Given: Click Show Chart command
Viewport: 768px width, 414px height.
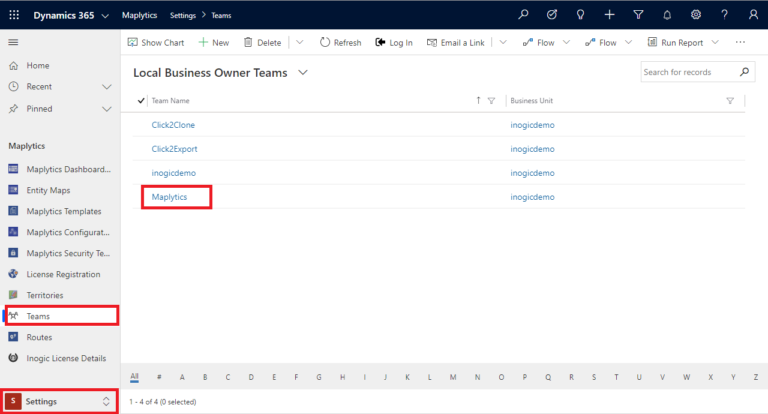Looking at the screenshot, I should [156, 43].
